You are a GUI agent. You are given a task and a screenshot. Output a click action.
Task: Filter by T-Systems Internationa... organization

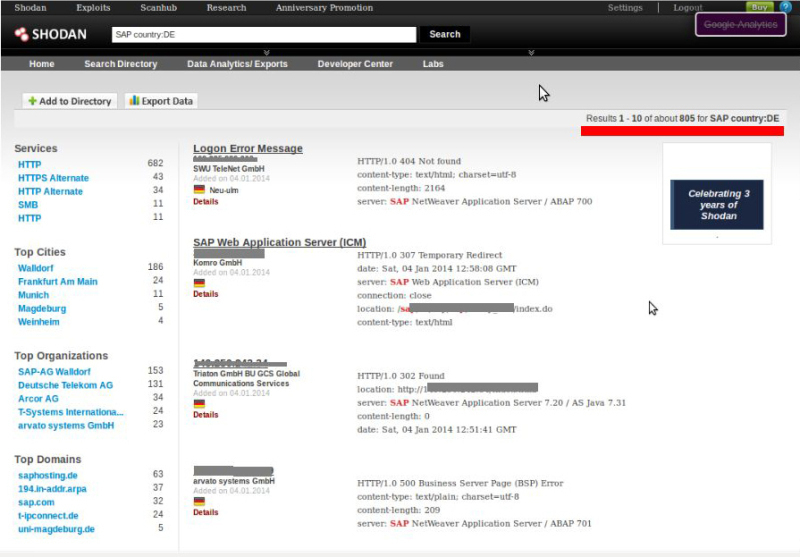tap(70, 412)
